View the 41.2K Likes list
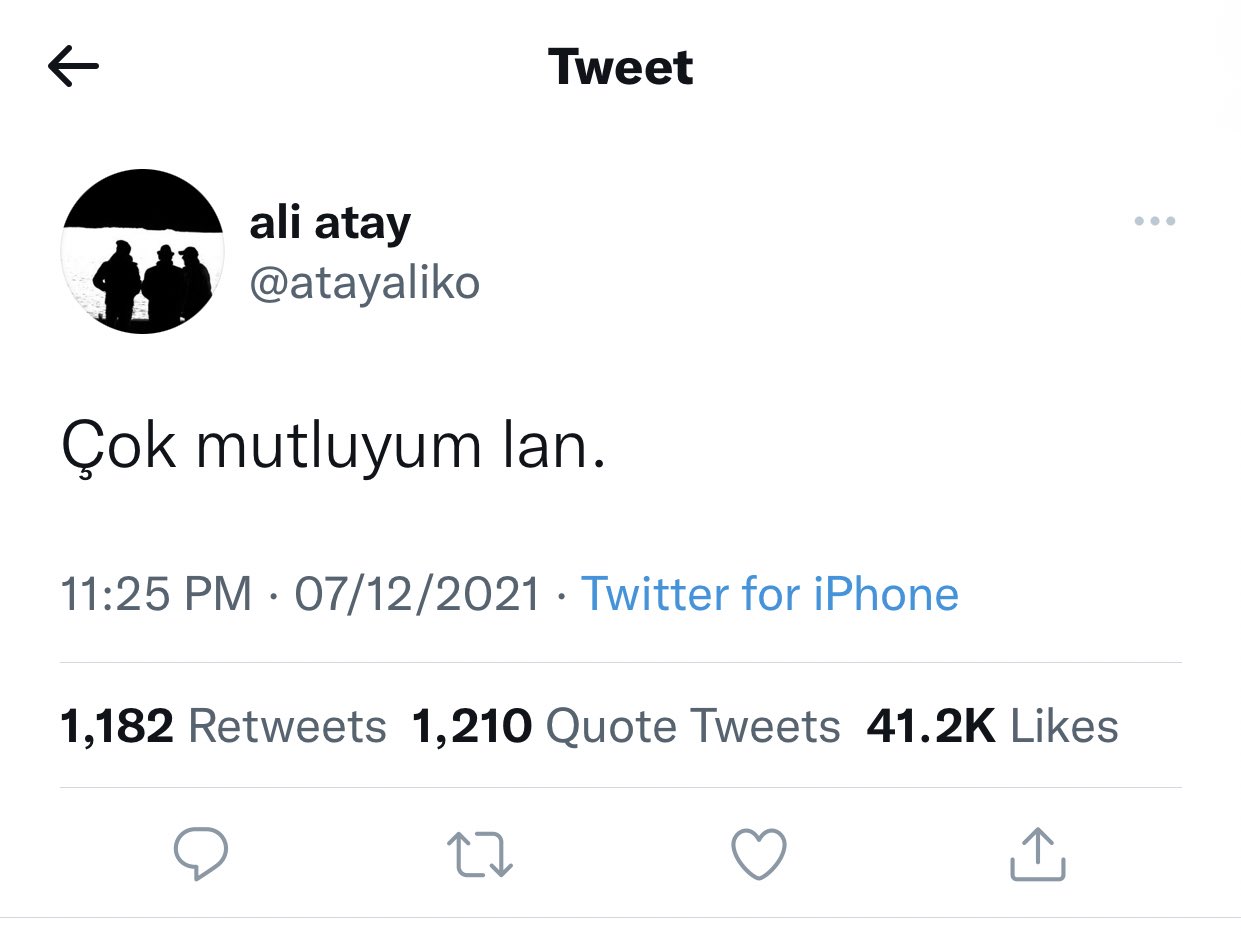 tap(992, 726)
